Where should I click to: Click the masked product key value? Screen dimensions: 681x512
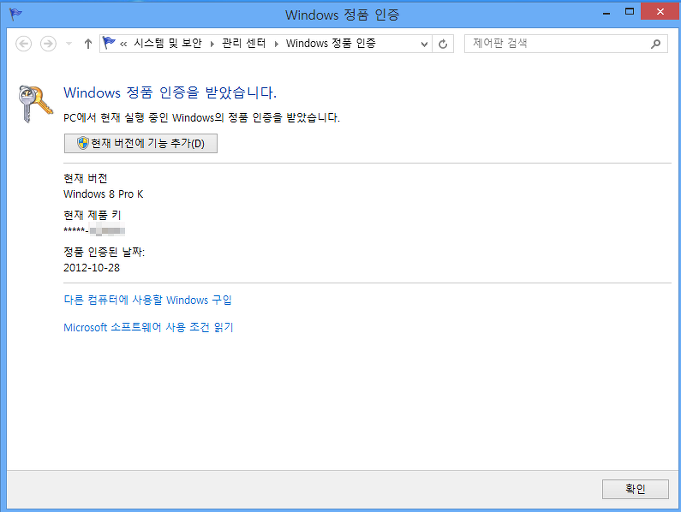click(x=94, y=230)
